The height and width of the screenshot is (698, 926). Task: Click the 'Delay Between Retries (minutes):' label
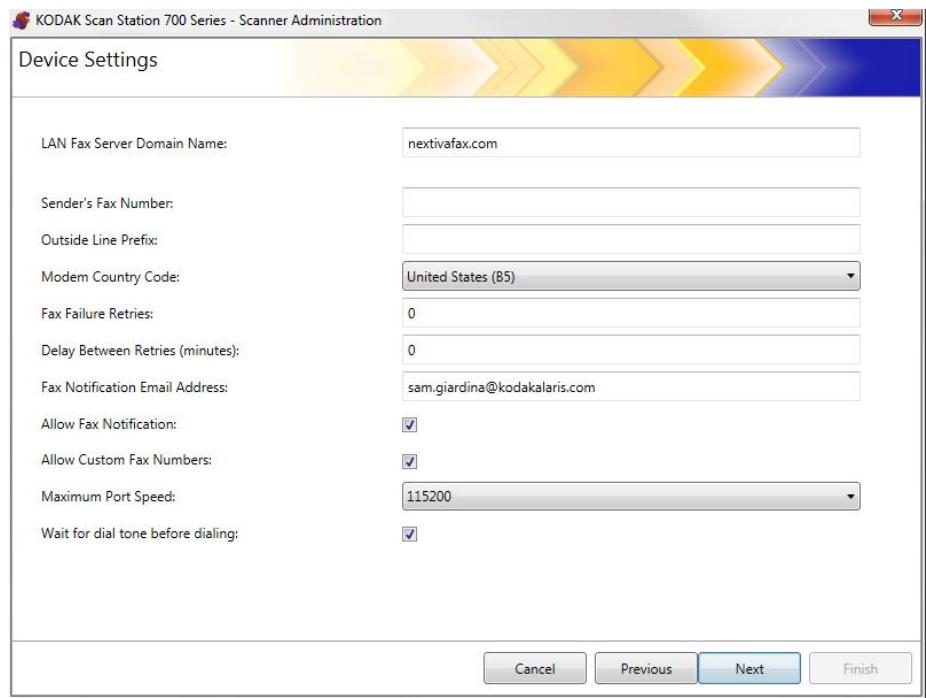(x=140, y=350)
